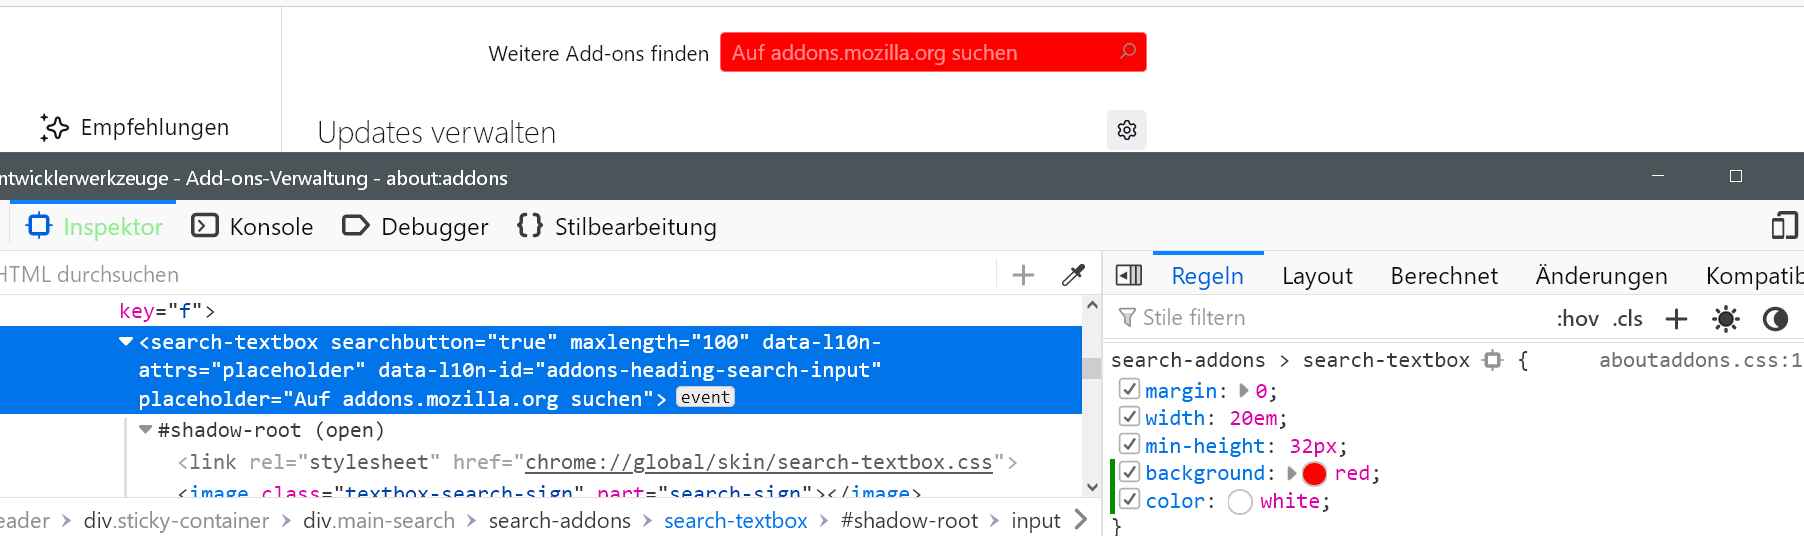Click the event badge on search-textbox
Screen dimensions: 1804x536
tap(705, 398)
